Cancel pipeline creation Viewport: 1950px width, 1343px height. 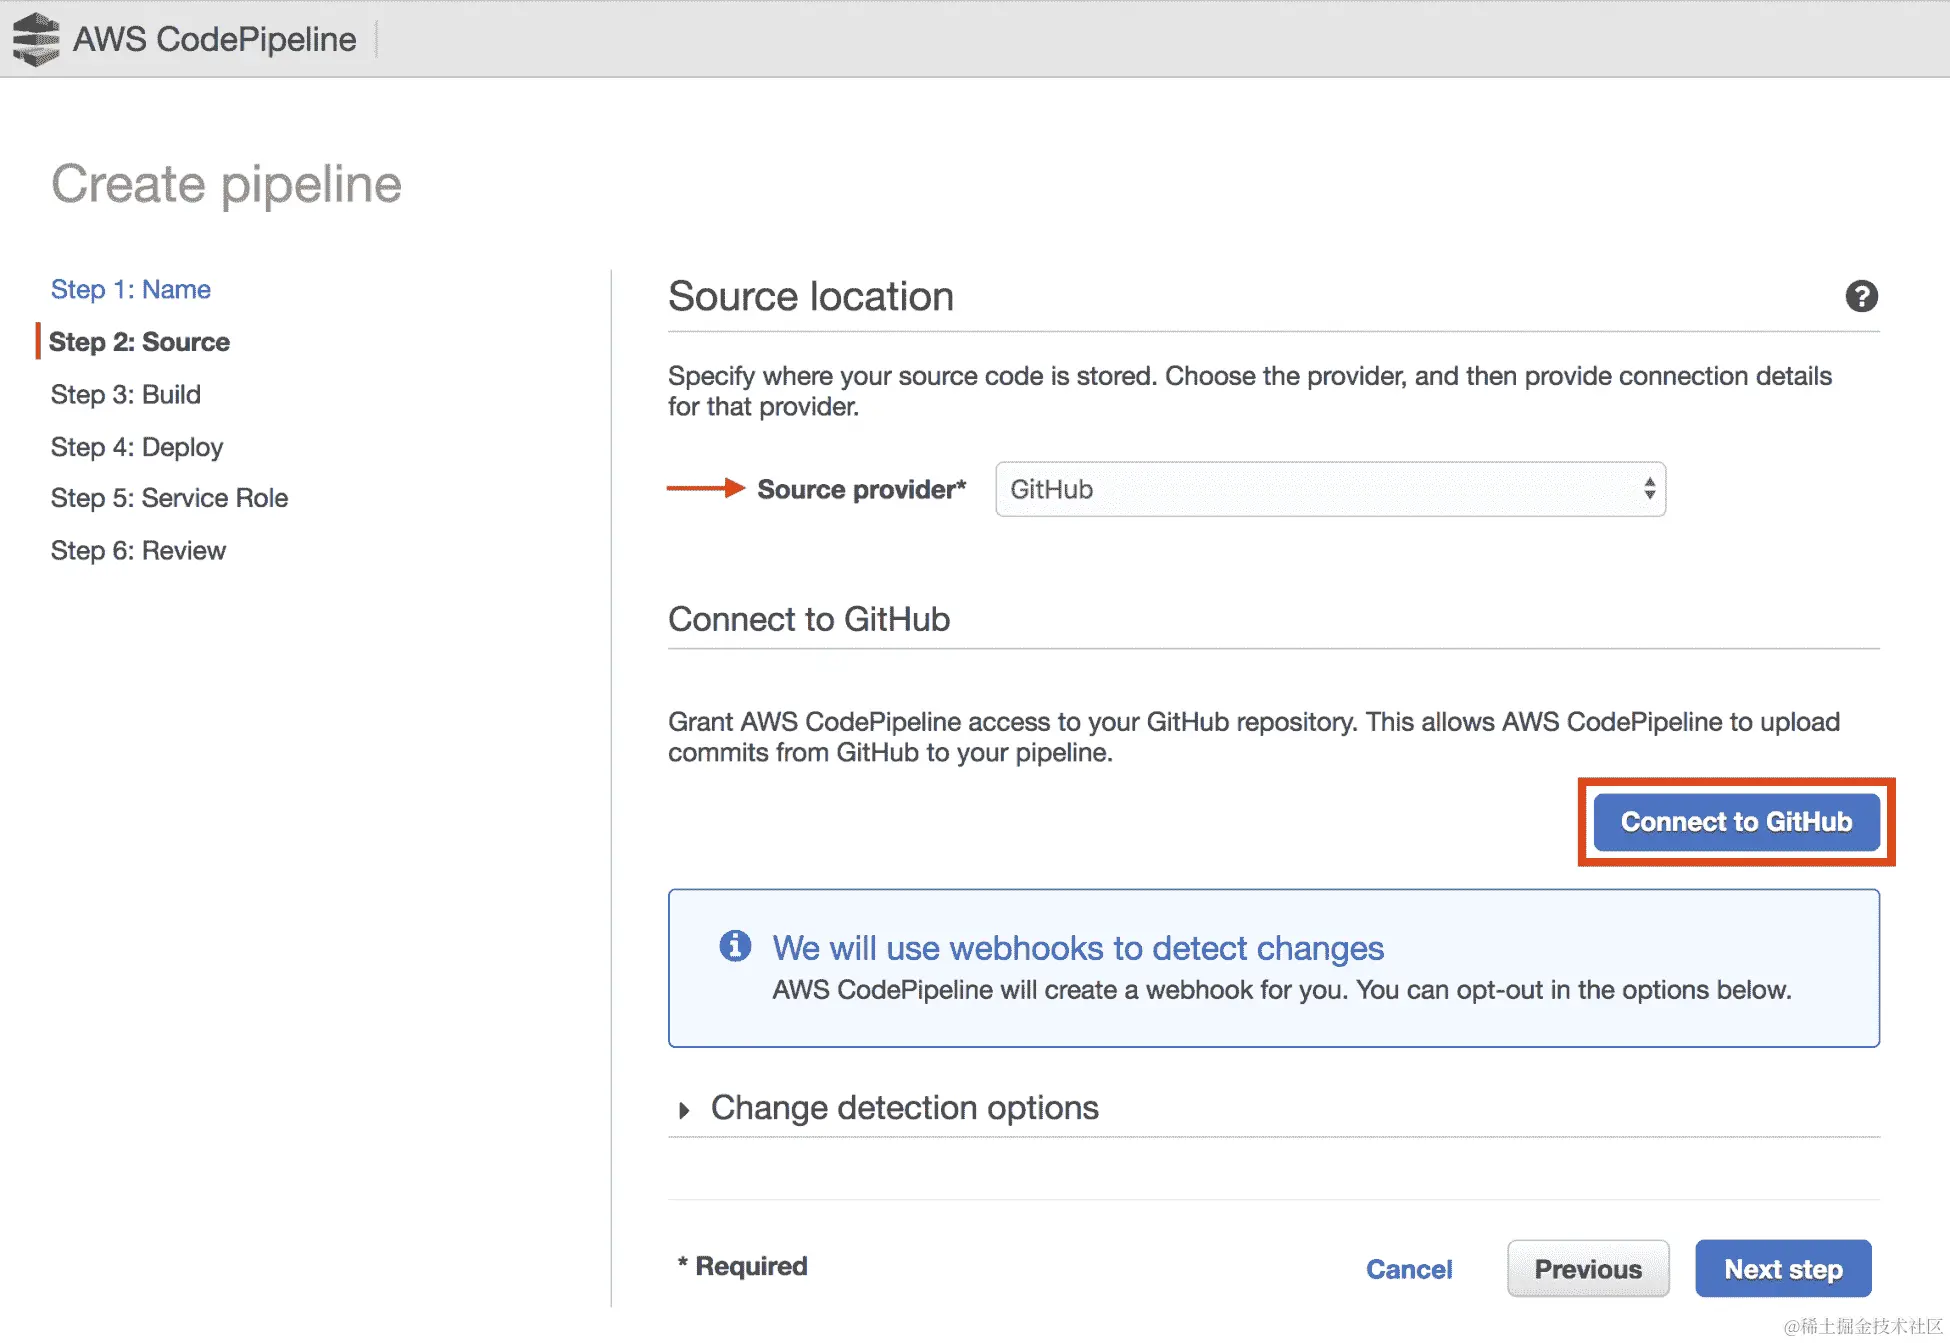[1408, 1269]
